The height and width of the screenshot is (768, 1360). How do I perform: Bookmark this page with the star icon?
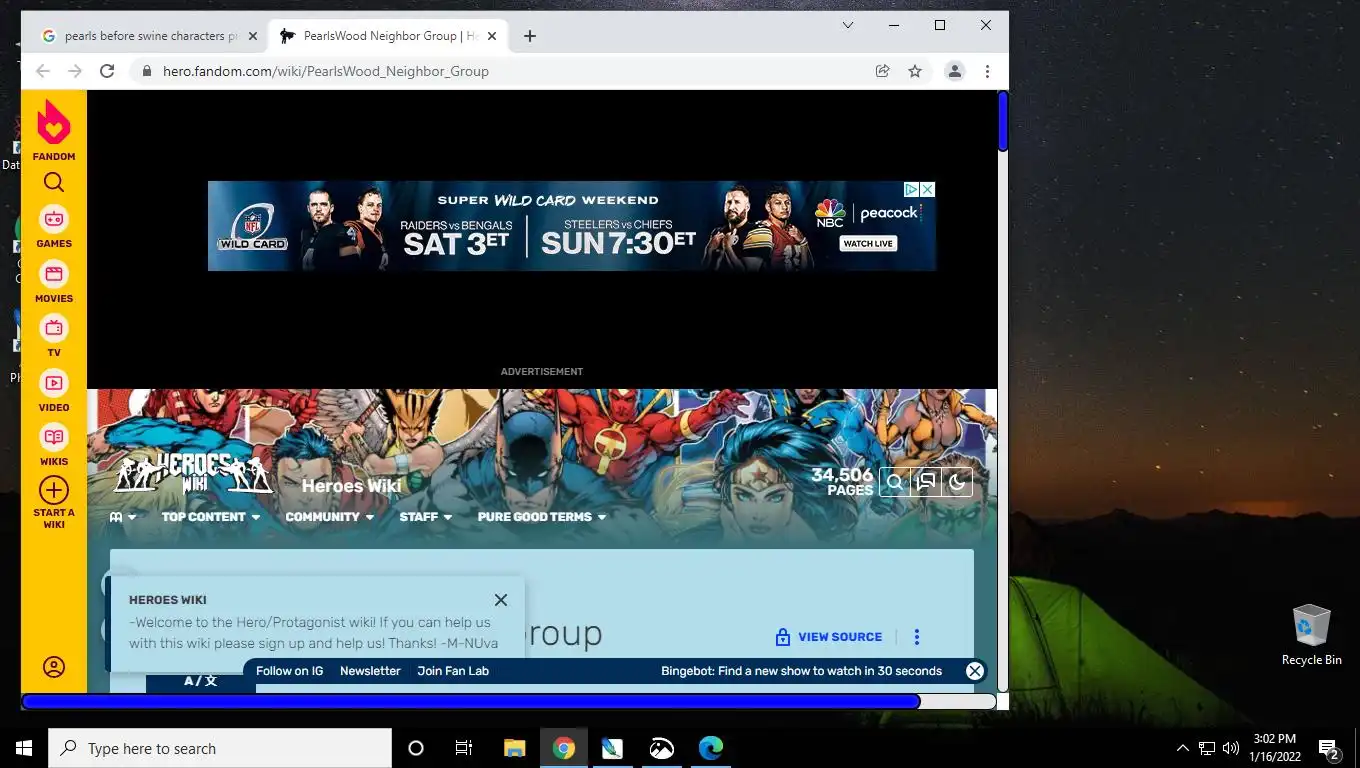pyautogui.click(x=915, y=71)
